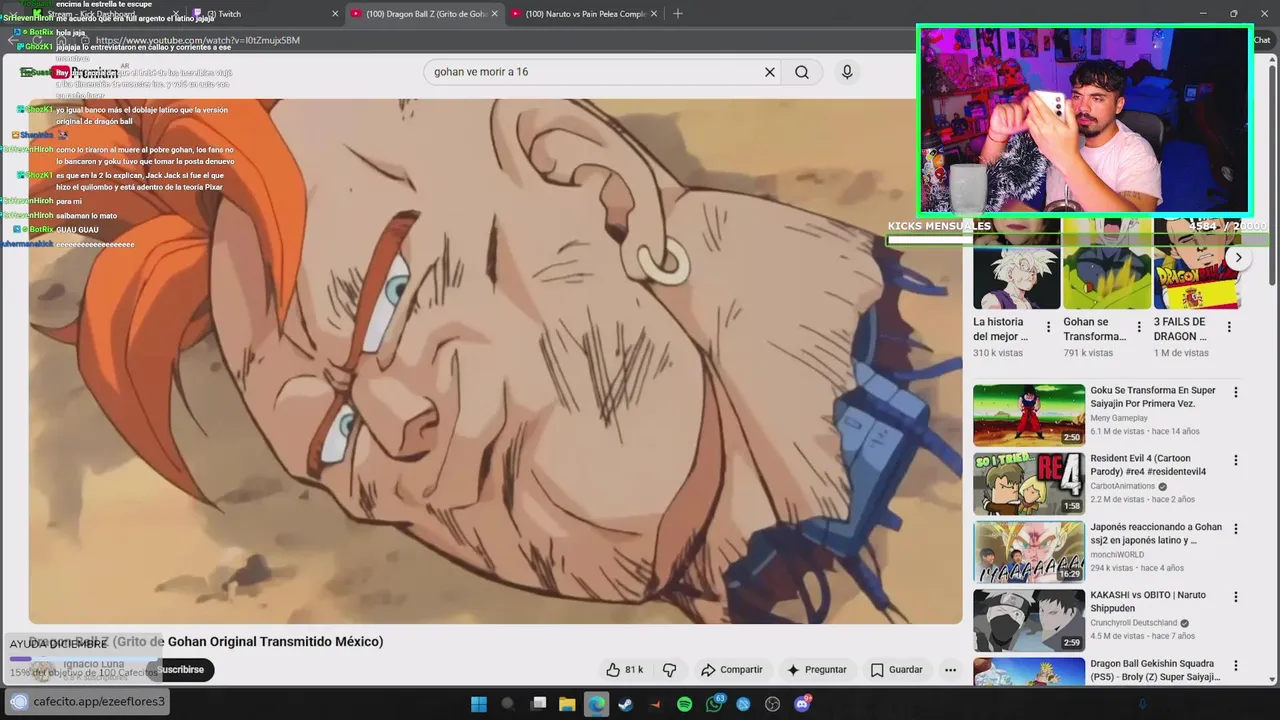Click Guardar to save the video
The image size is (1280, 720).
896,670
